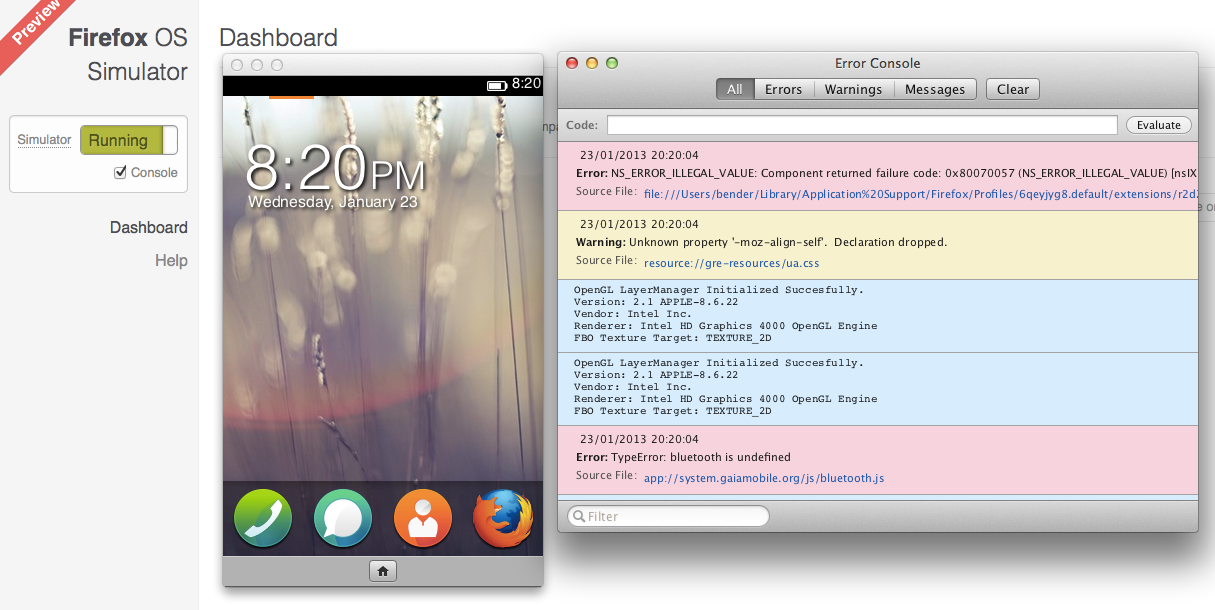Open the Messages app icon
Viewport: 1215px width, 610px height.
[343, 518]
